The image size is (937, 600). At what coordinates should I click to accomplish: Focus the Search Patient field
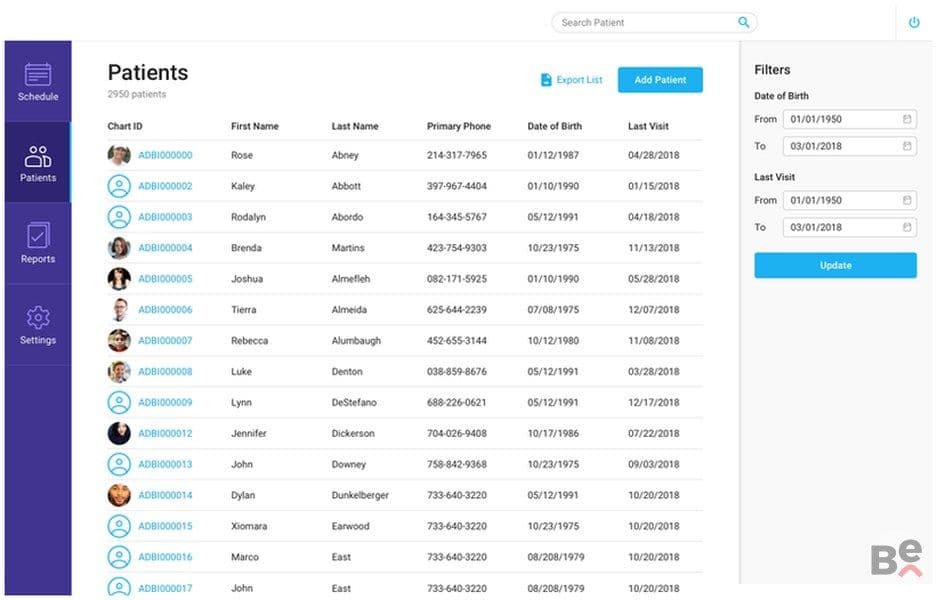tap(654, 23)
